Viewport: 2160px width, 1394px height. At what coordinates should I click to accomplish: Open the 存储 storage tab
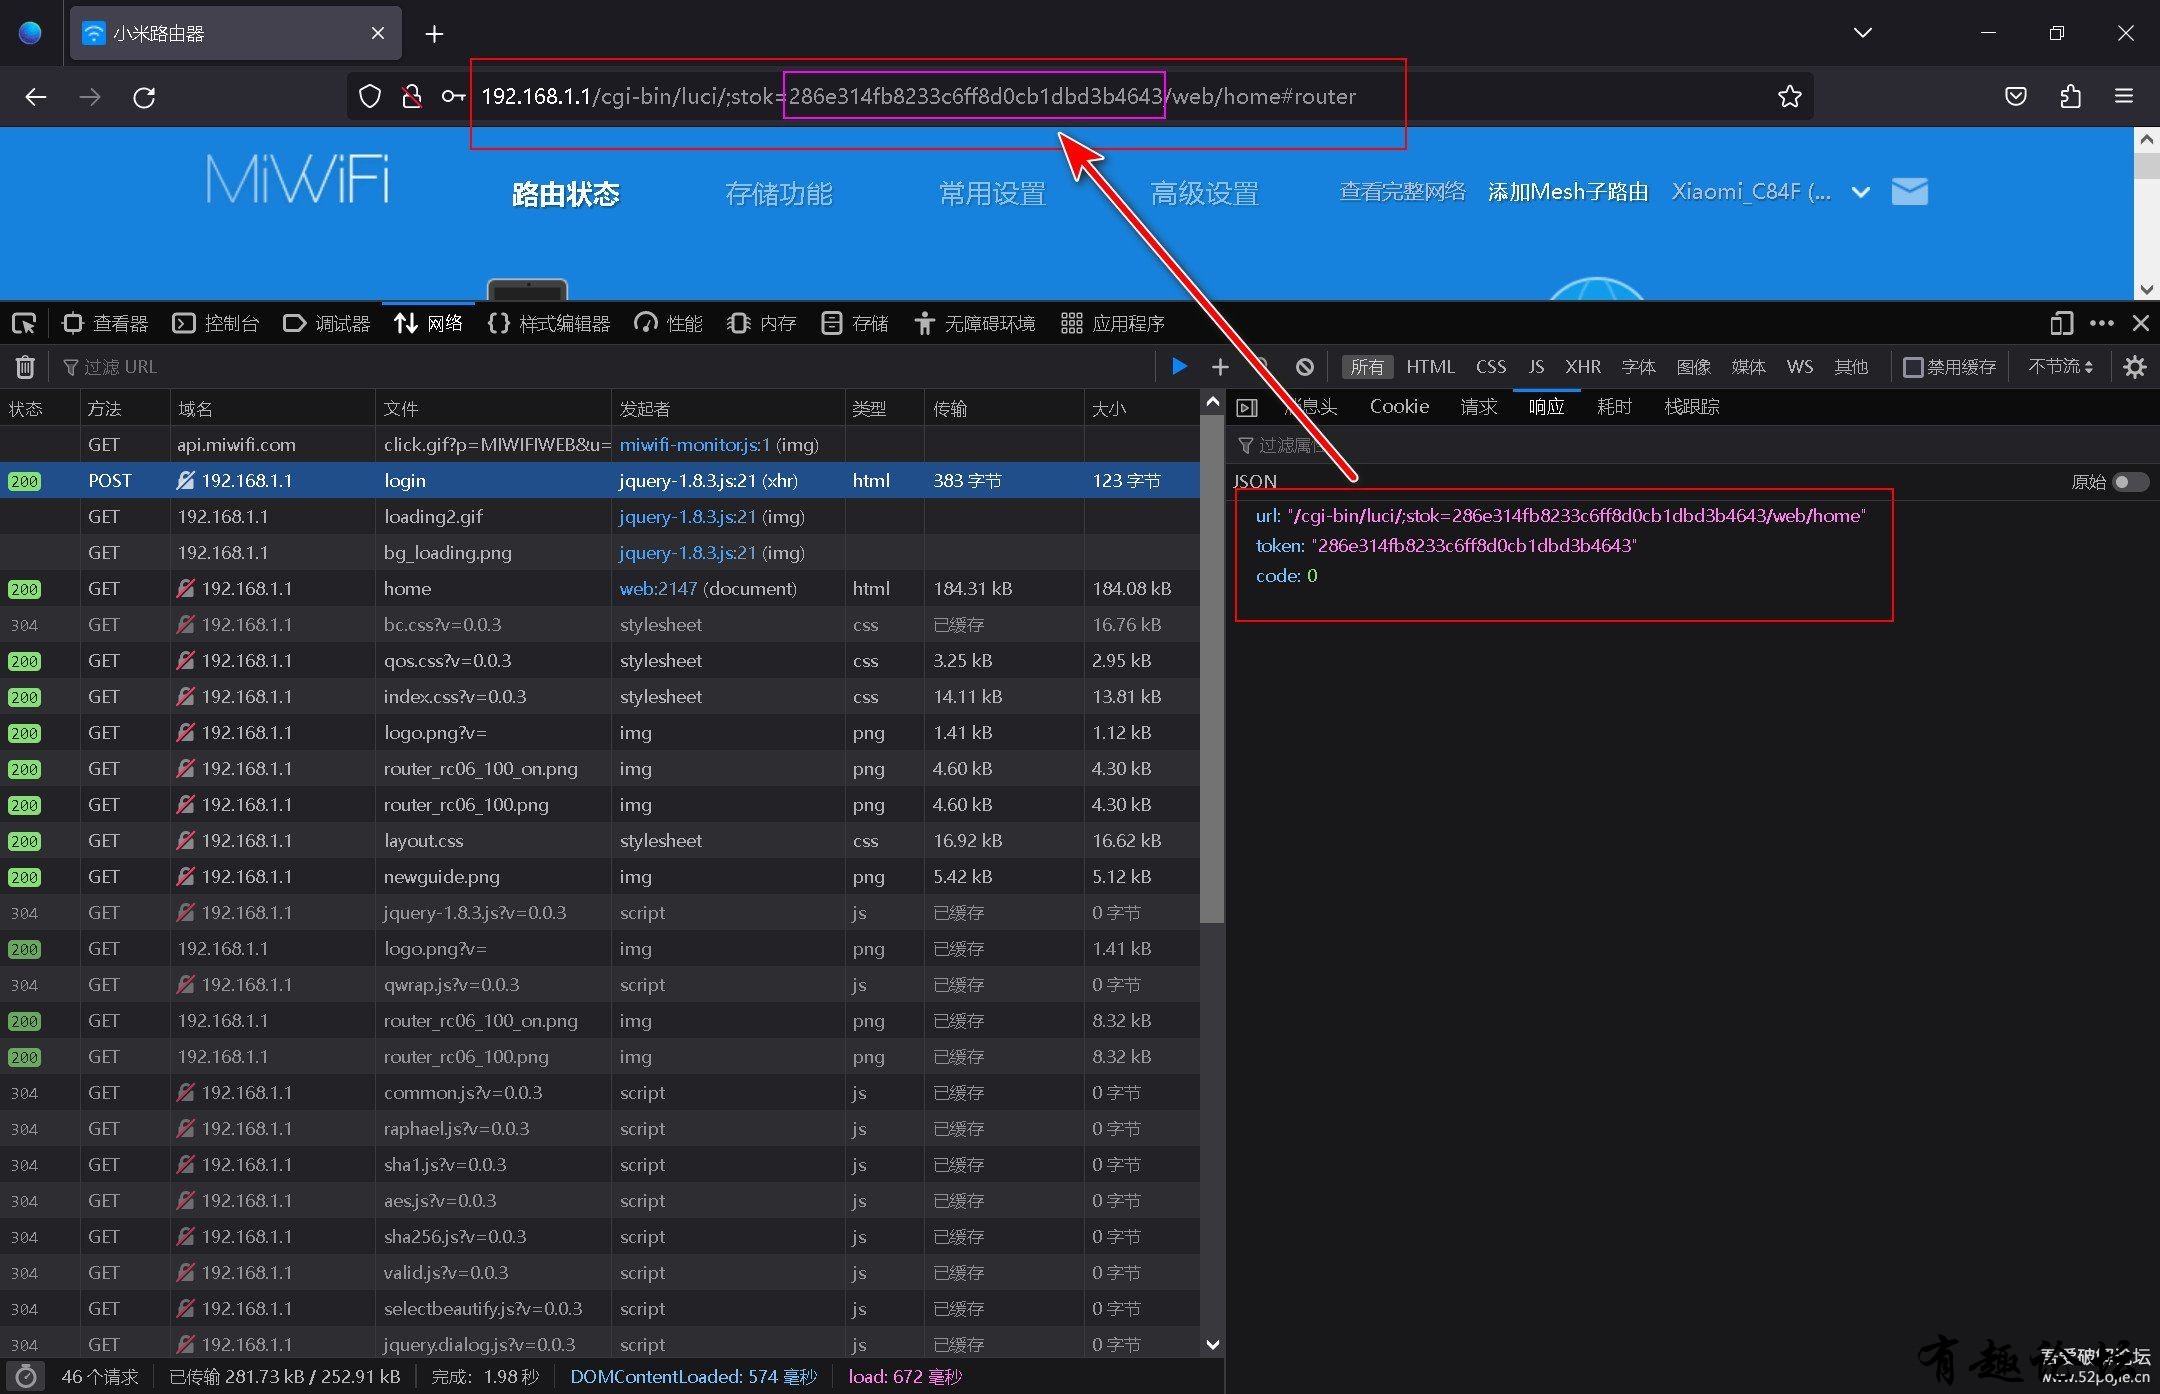point(855,324)
